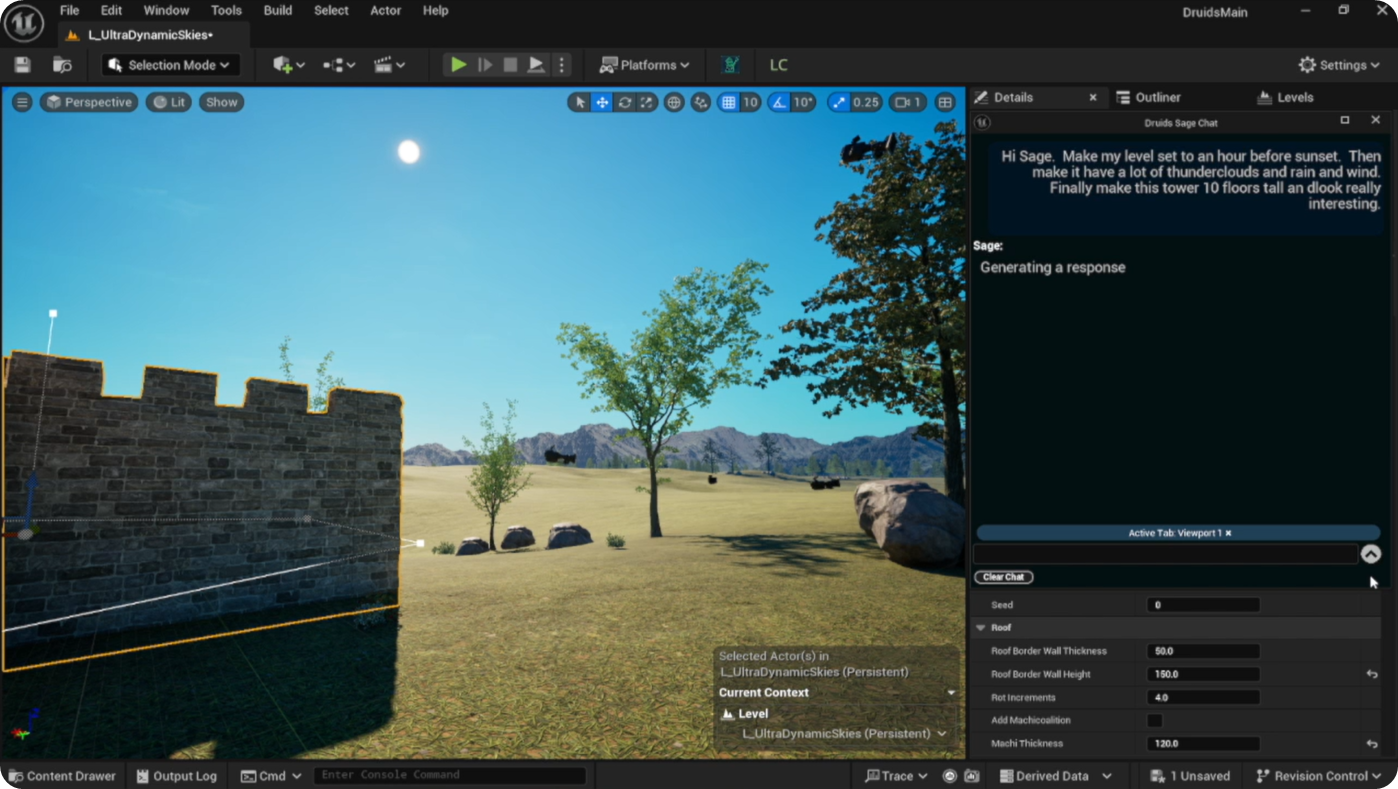Open the Build menu
Viewport: 1398px width, 789px height.
(277, 10)
